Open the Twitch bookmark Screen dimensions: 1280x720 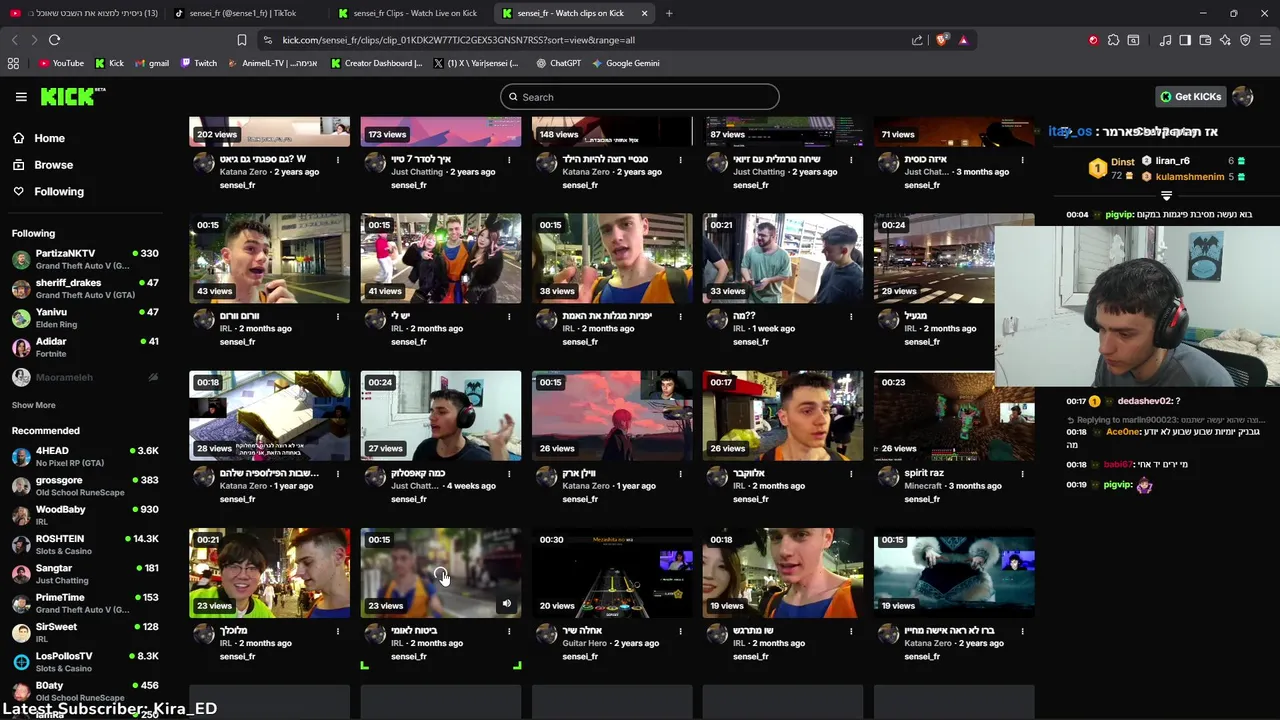pyautogui.click(x=199, y=63)
